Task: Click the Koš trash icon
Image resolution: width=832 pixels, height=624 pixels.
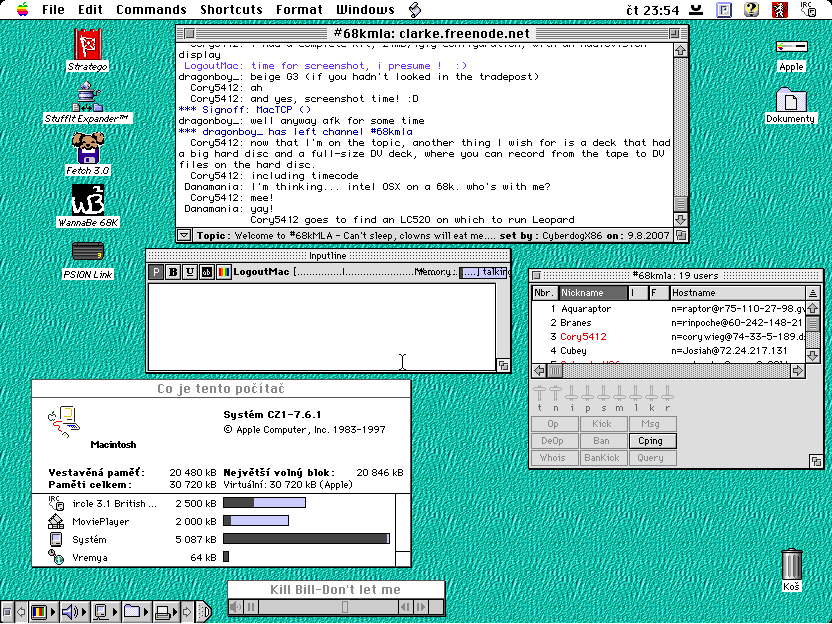Action: [x=791, y=564]
